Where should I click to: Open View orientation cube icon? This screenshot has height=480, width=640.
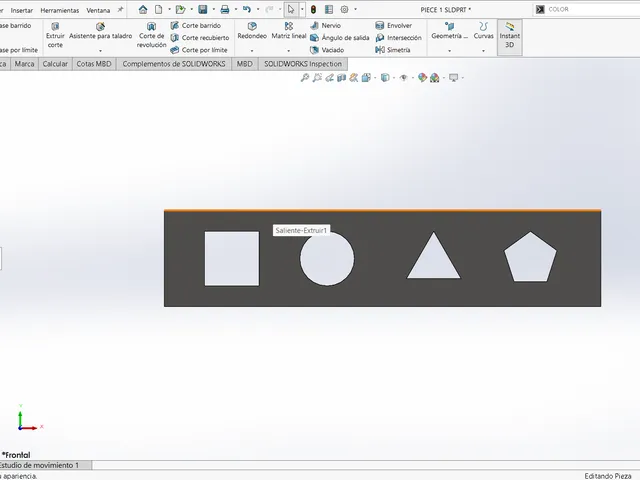[x=366, y=78]
